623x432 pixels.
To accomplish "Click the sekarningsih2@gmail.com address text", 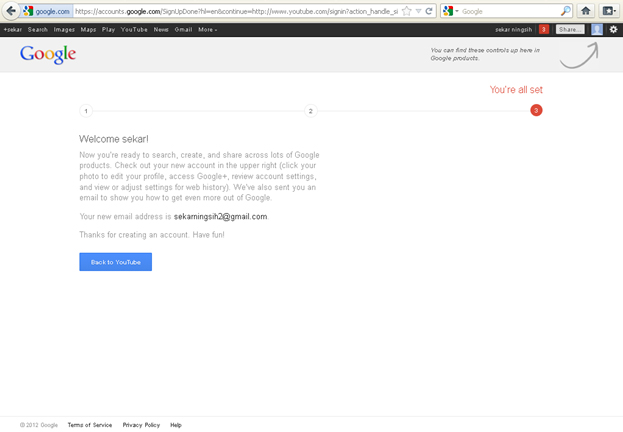I will pyautogui.click(x=221, y=217).
